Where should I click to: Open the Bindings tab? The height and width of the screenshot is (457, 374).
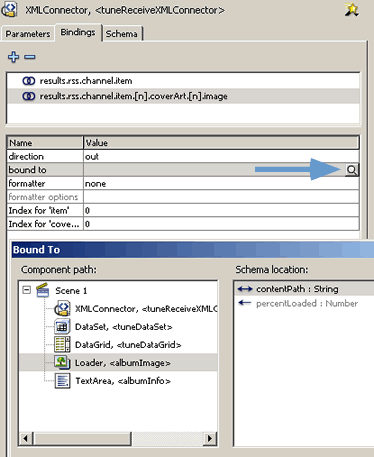click(78, 32)
